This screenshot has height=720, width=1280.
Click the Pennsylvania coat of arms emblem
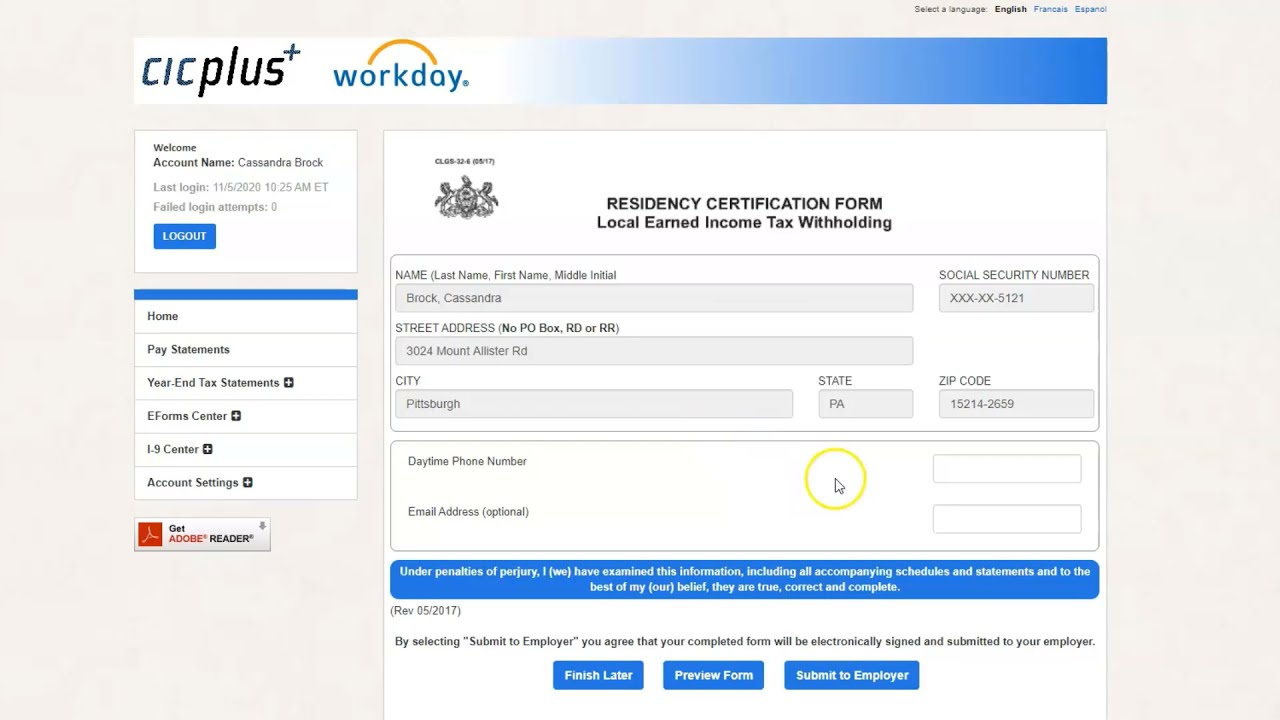point(466,197)
